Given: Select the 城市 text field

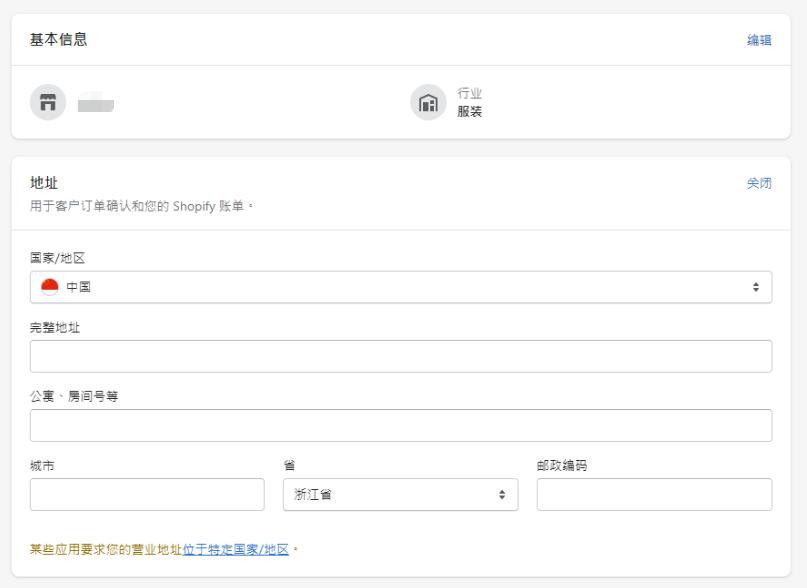Looking at the screenshot, I should (147, 495).
